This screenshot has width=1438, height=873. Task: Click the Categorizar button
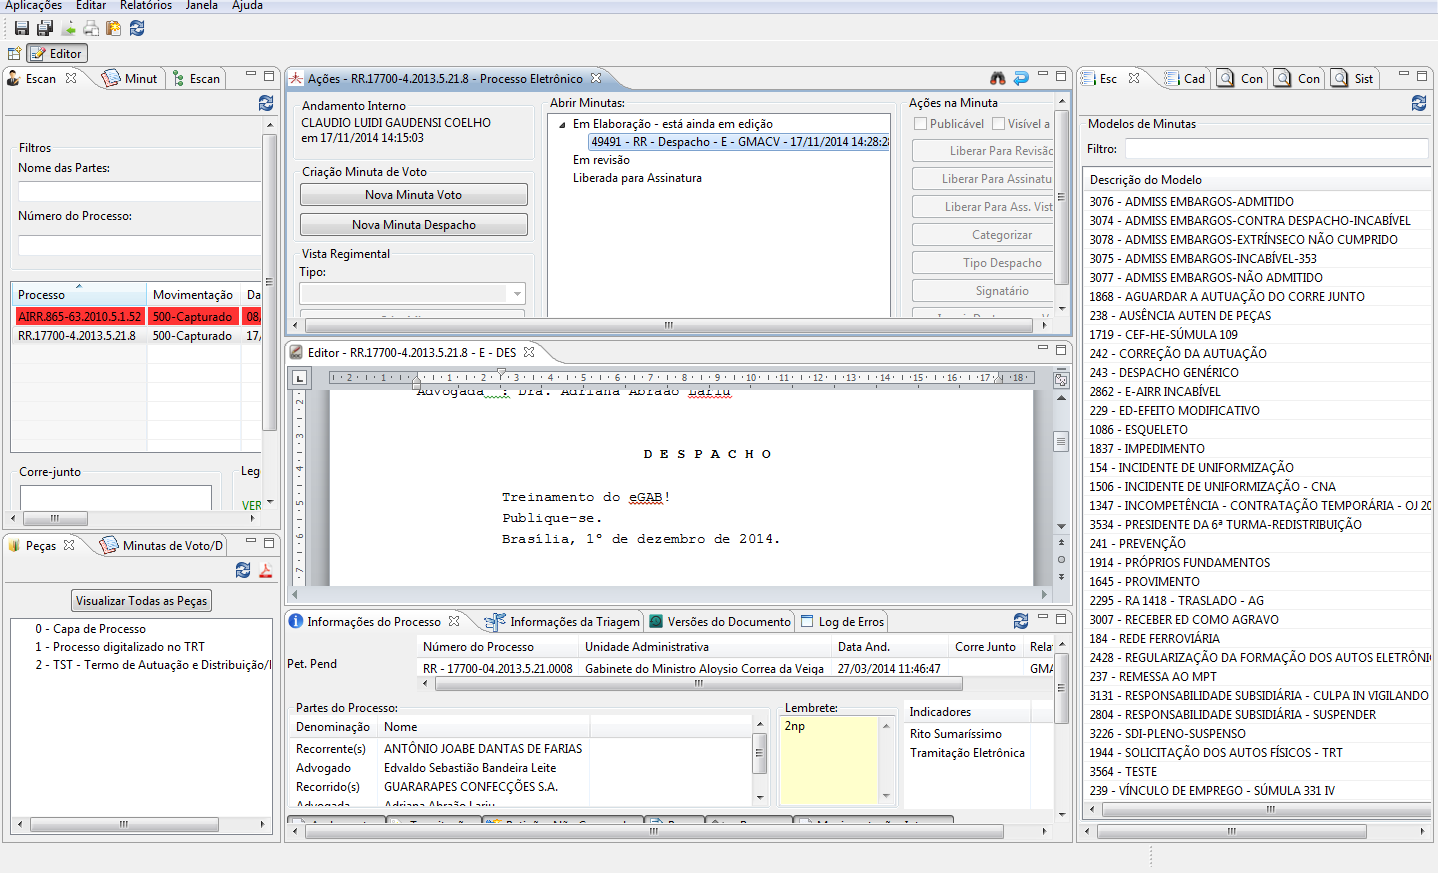pyautogui.click(x=983, y=235)
